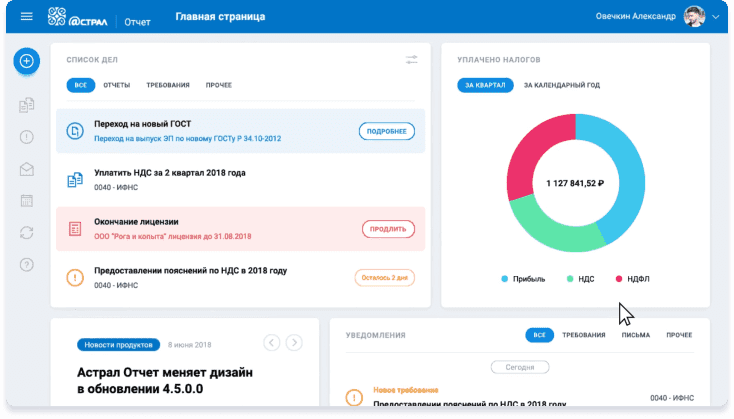This screenshot has height=419, width=734.
Task: Switch to ПРОЧЕЕ tab in notifications
Action: [x=679, y=335]
